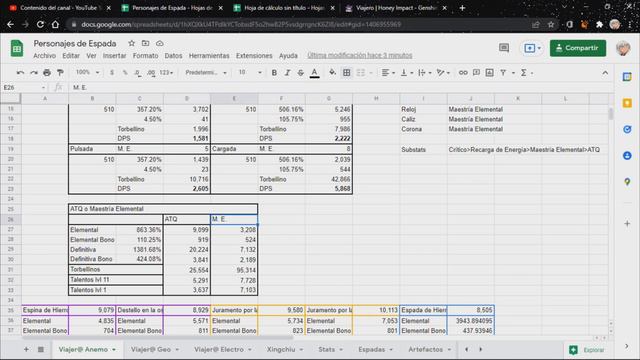Add a new sheet with plus button

coord(26,349)
